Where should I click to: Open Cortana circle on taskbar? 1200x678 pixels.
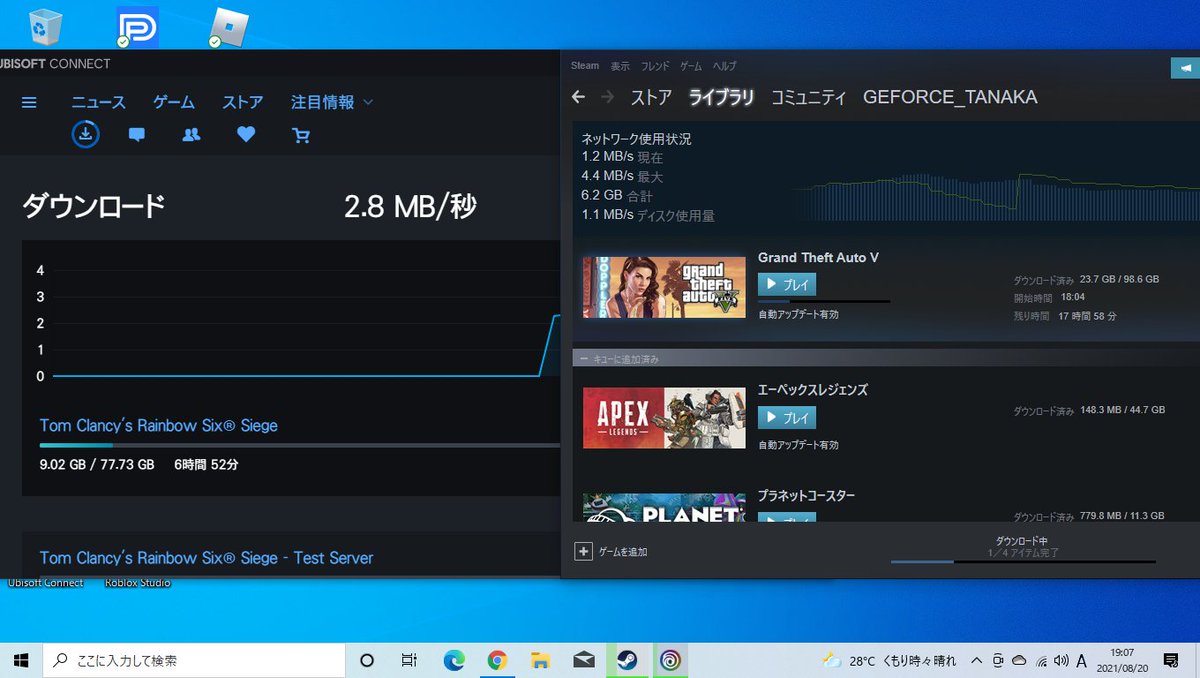(367, 660)
